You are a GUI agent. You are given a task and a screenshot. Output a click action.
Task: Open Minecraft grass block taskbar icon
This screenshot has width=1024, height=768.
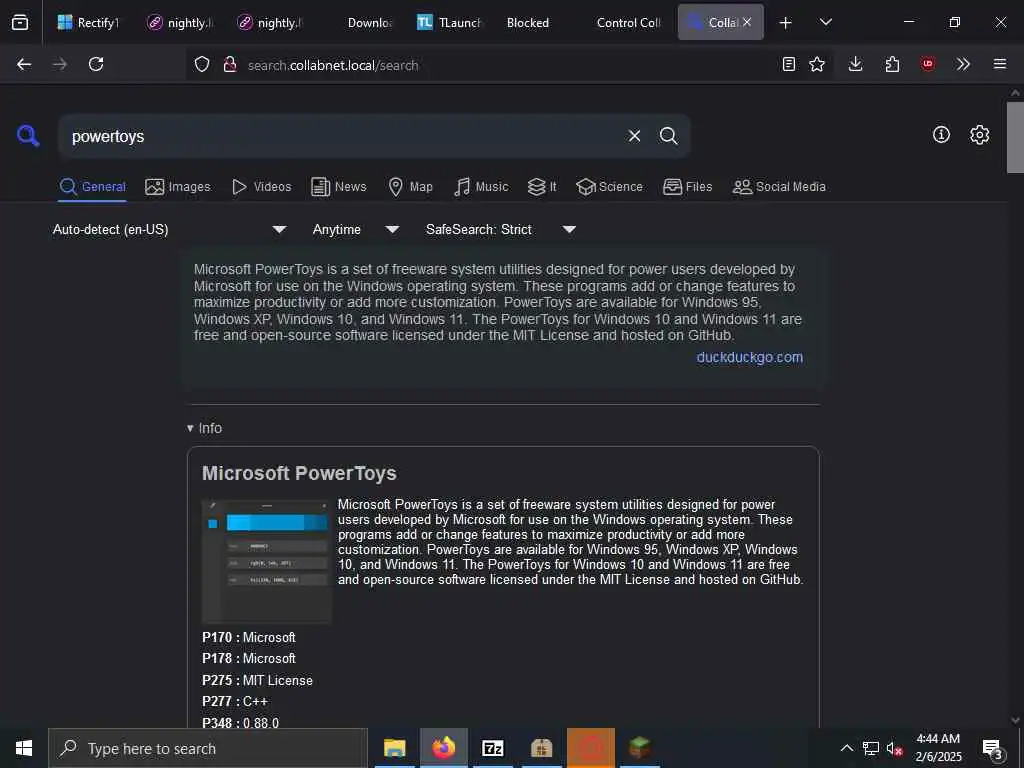[x=639, y=748]
